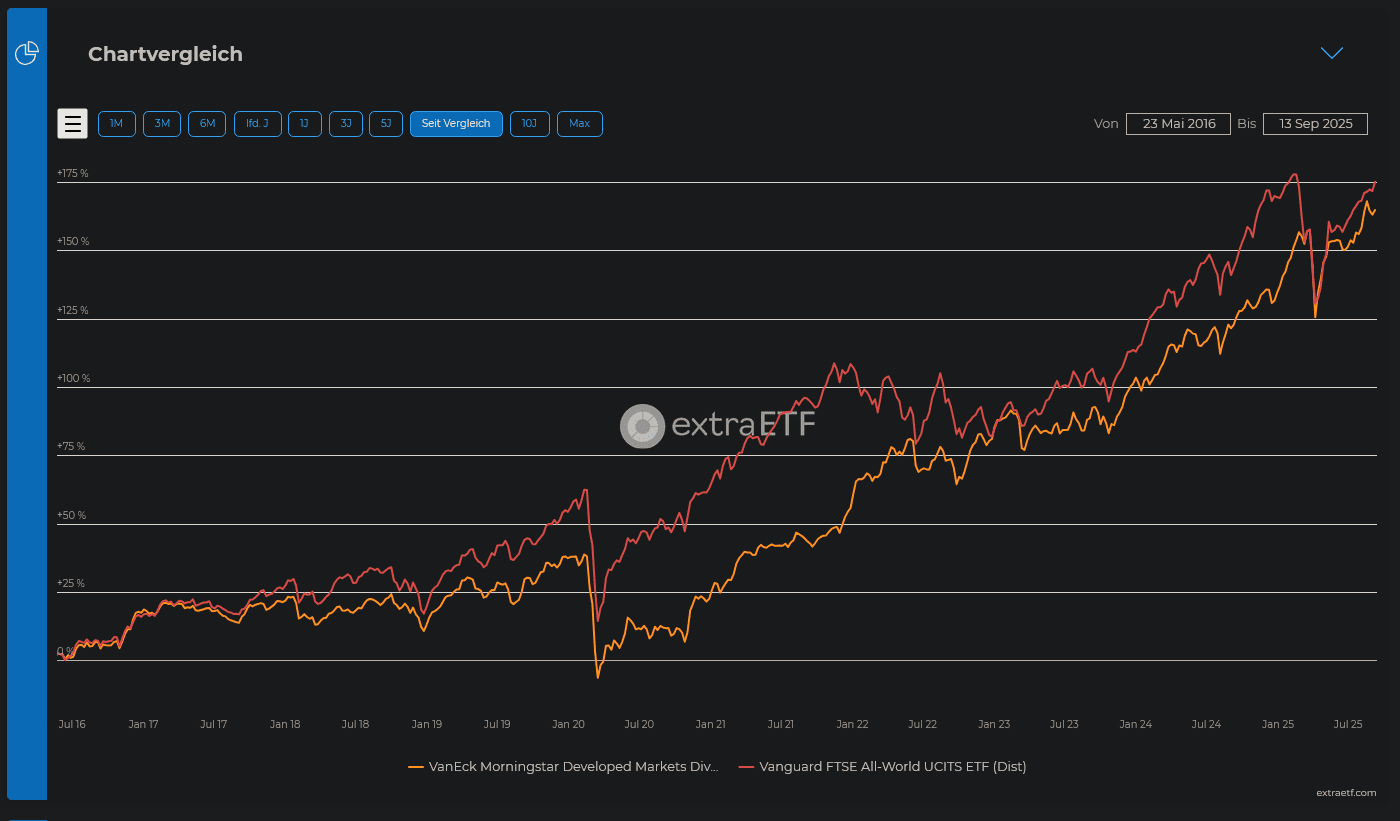
Task: Collapse the Chartvergleich section chevron
Action: (1331, 53)
